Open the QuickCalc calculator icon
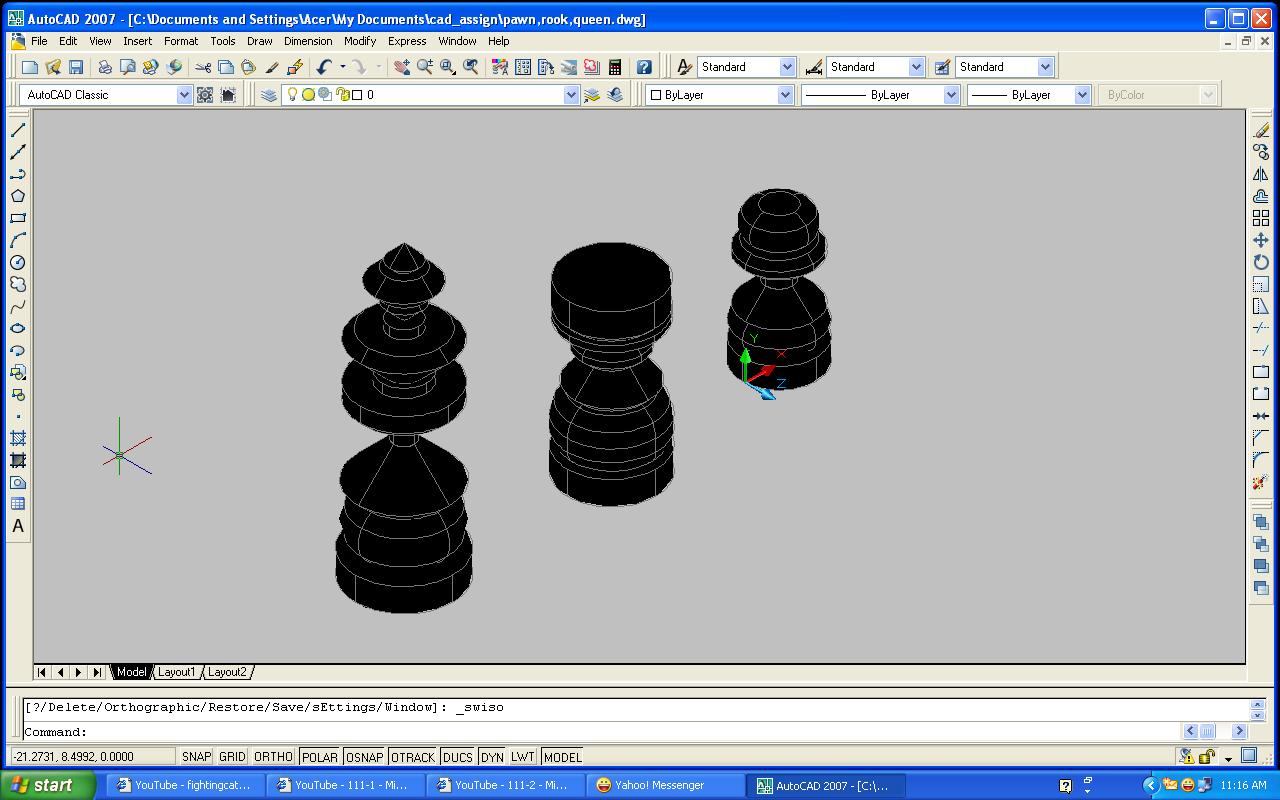 coord(615,67)
